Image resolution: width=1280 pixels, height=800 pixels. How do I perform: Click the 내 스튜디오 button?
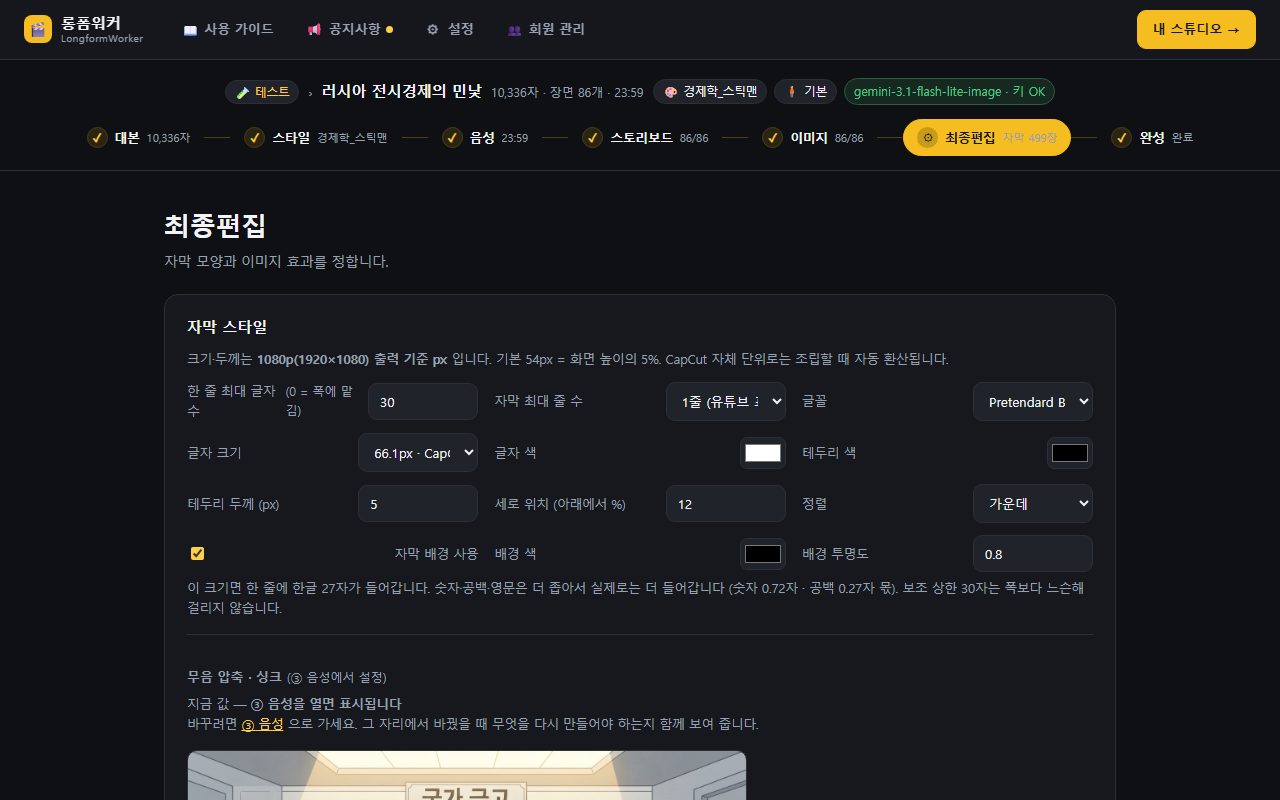[1196, 29]
